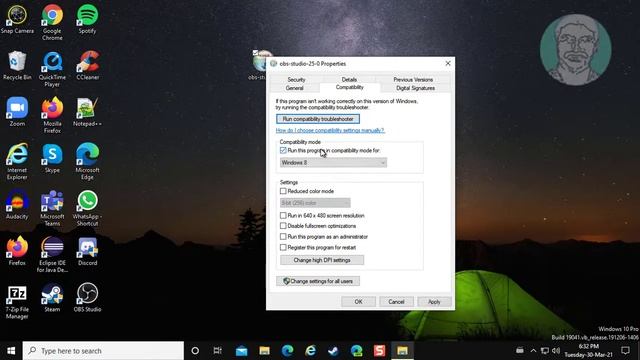This screenshot has height=360, width=640.
Task: Switch to the Digital Signatures tab
Action: [x=415, y=88]
